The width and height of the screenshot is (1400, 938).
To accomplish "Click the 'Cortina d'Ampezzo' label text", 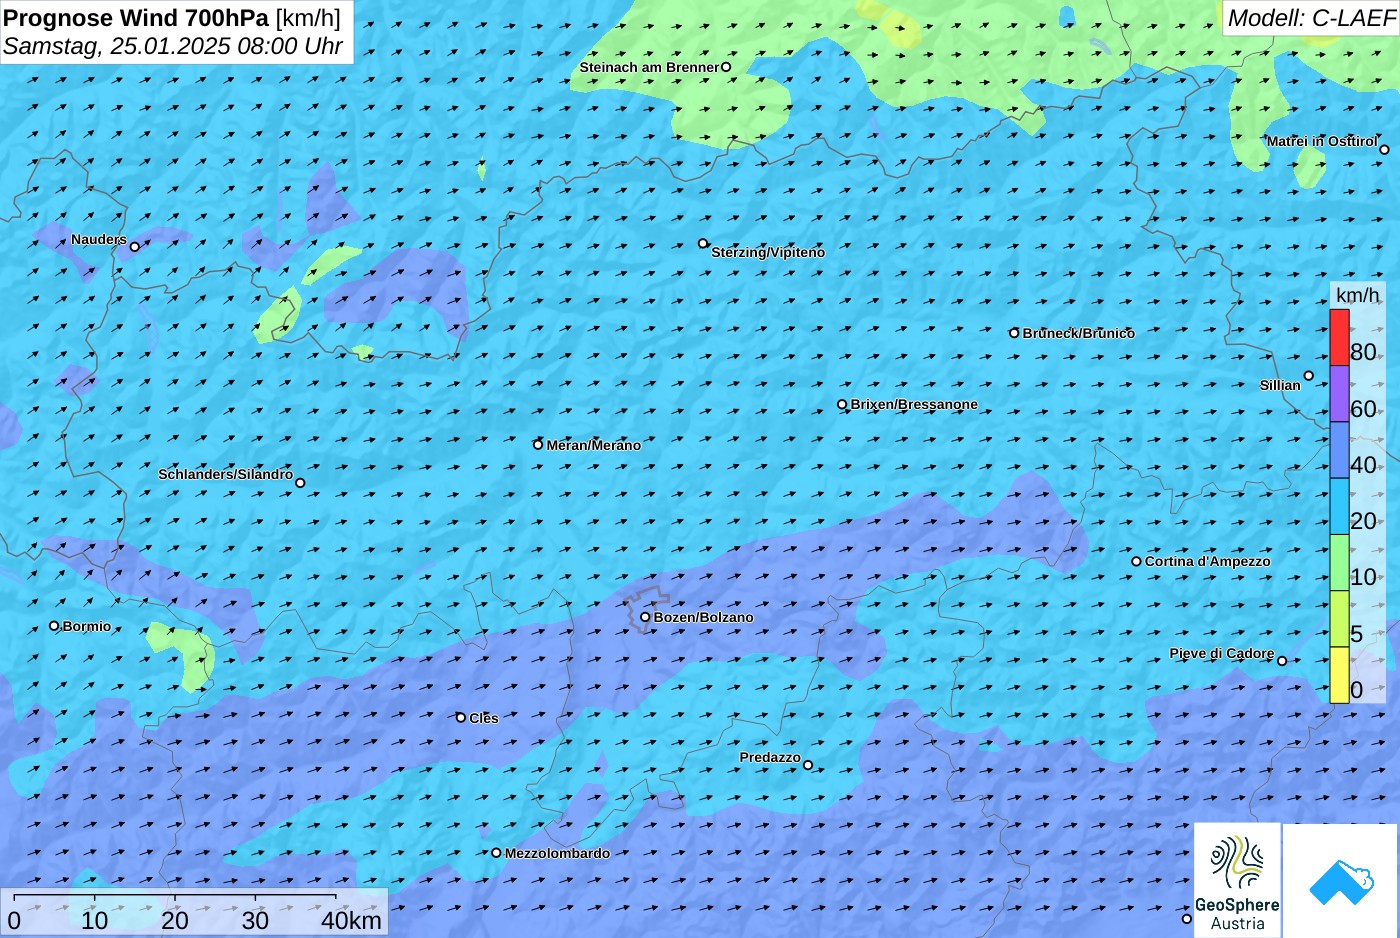I will (x=1208, y=561).
